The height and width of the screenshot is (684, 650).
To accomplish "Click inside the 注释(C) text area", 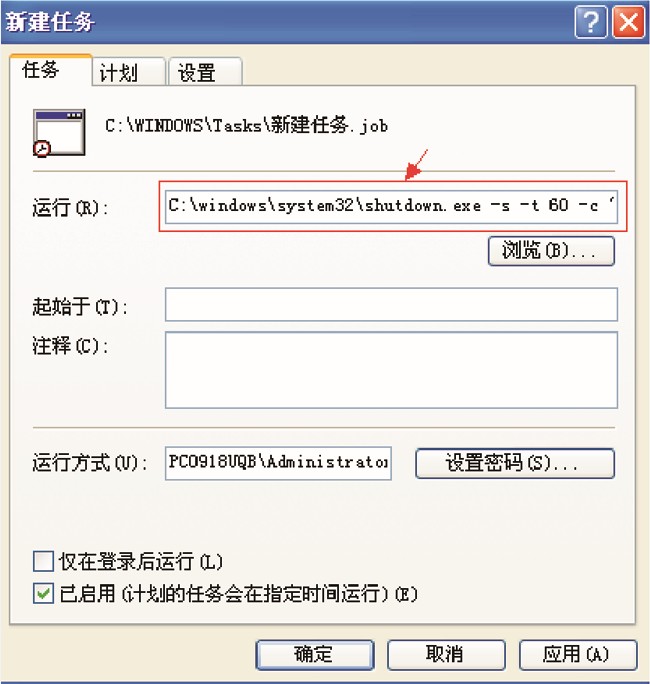I will pos(391,370).
